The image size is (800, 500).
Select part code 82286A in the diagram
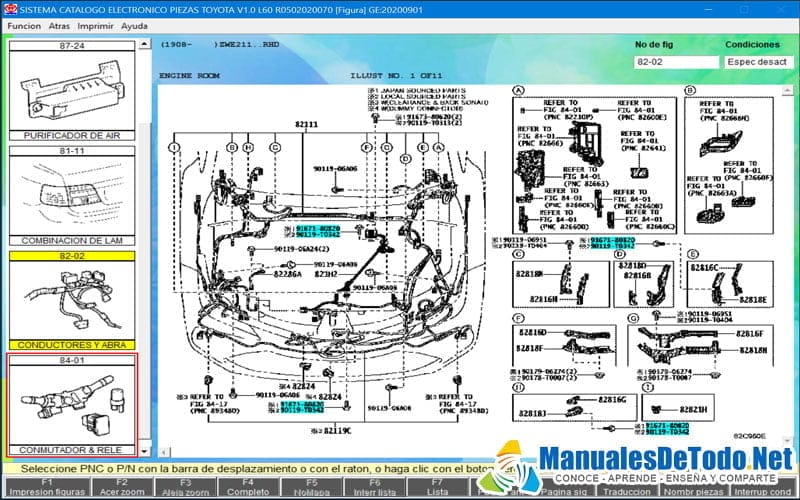[x=288, y=274]
